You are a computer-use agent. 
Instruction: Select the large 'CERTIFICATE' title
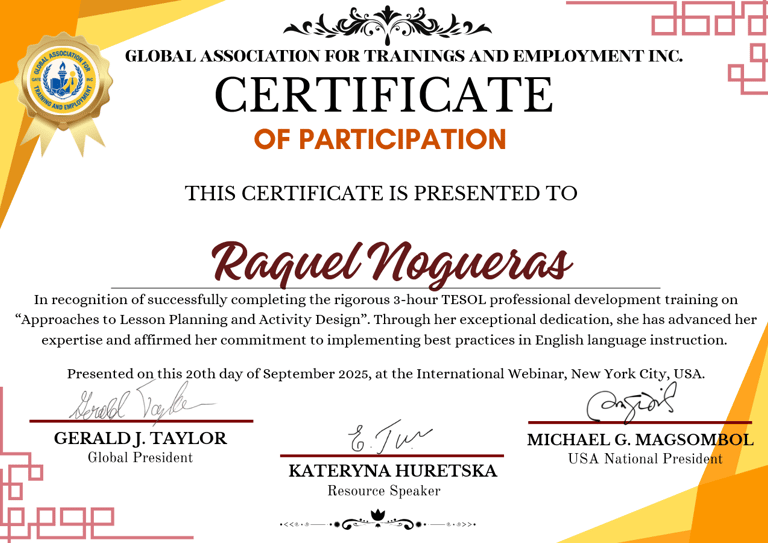click(384, 94)
